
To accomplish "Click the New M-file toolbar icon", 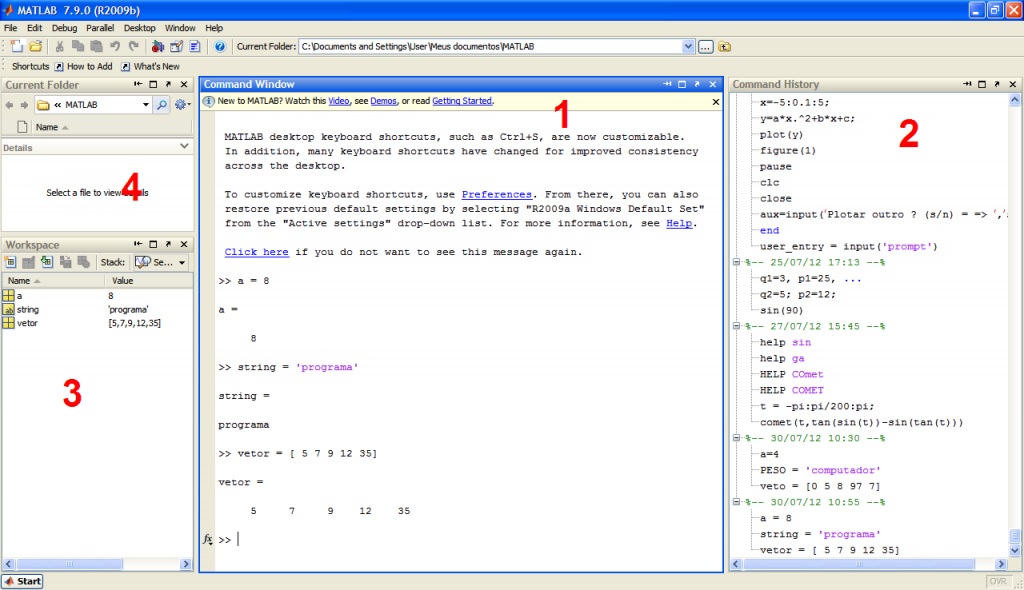I will point(16,46).
